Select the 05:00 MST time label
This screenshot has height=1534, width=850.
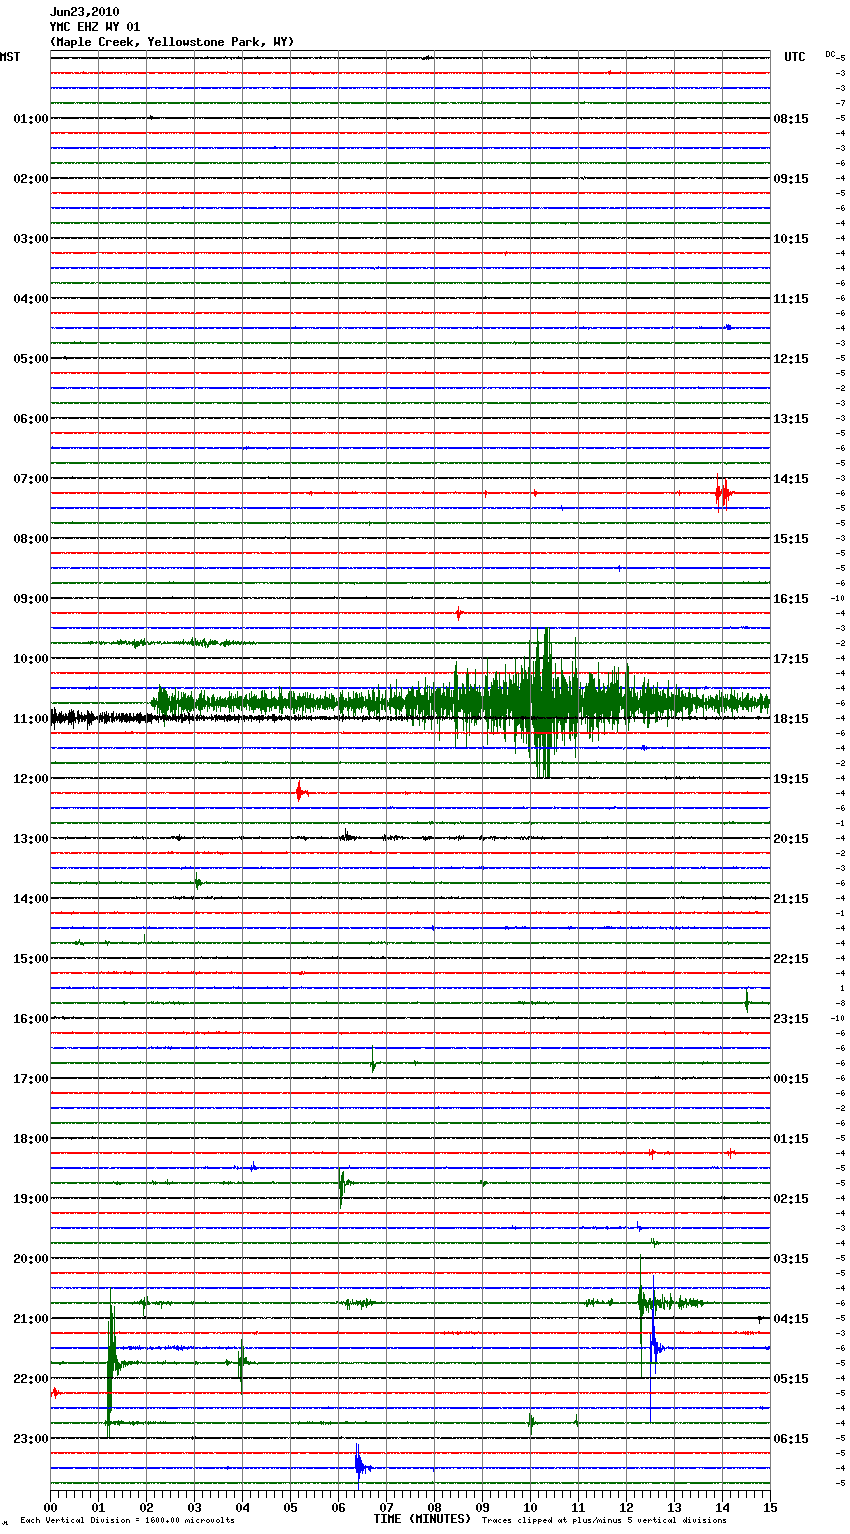point(30,359)
